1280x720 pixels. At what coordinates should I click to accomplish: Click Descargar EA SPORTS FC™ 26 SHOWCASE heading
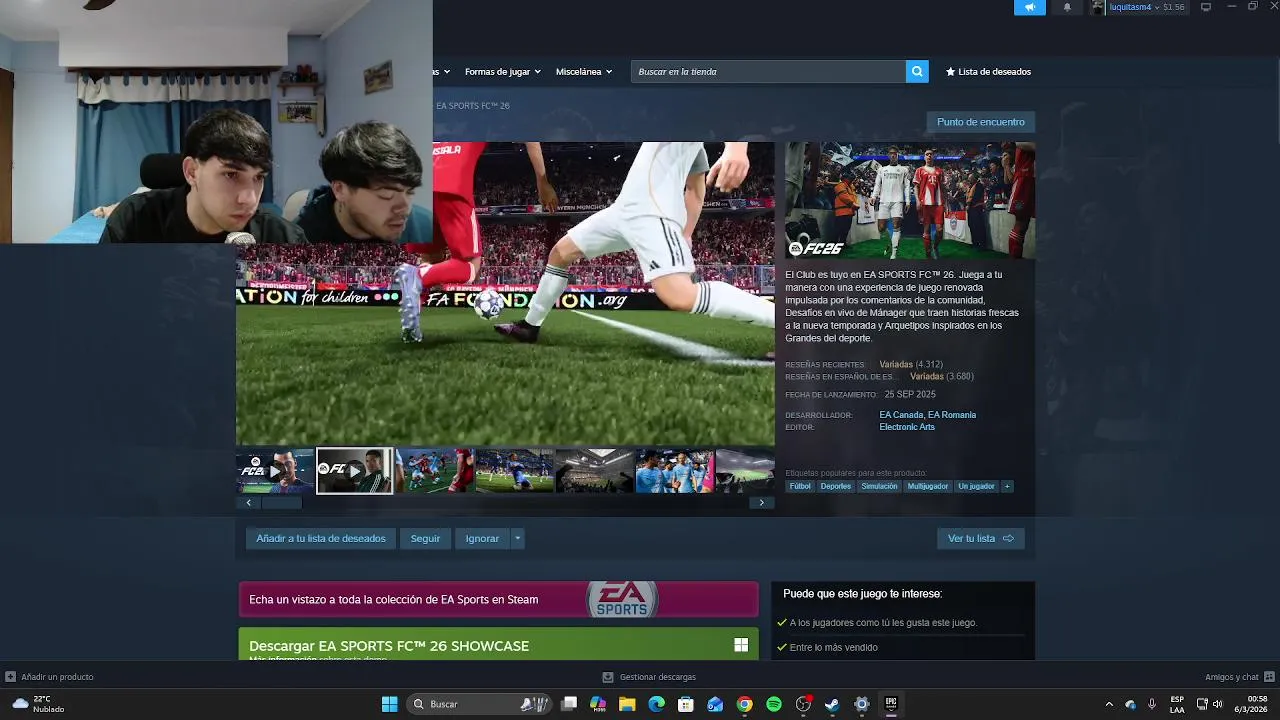click(389, 646)
